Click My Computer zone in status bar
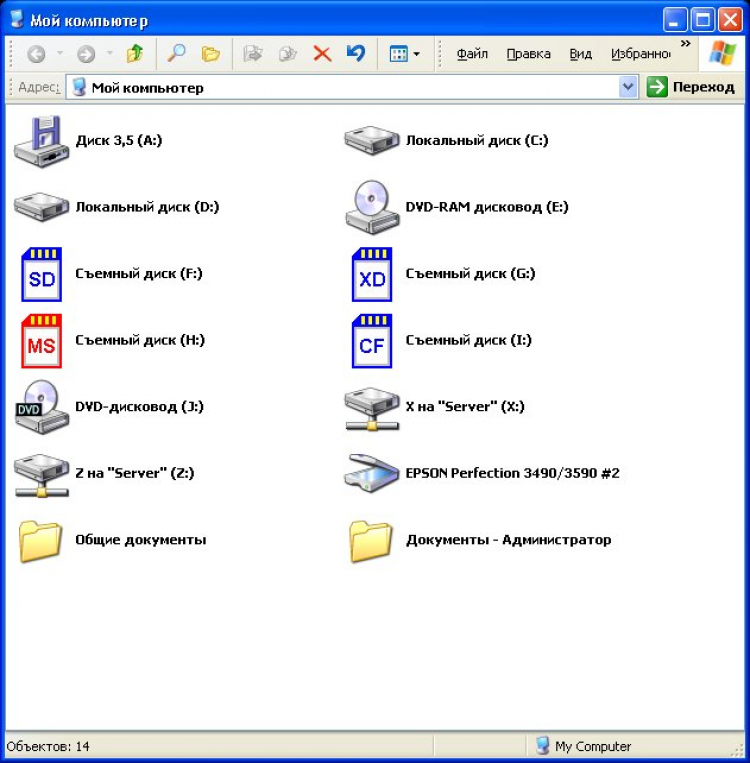Screen dimensions: 750x763 [x=583, y=746]
